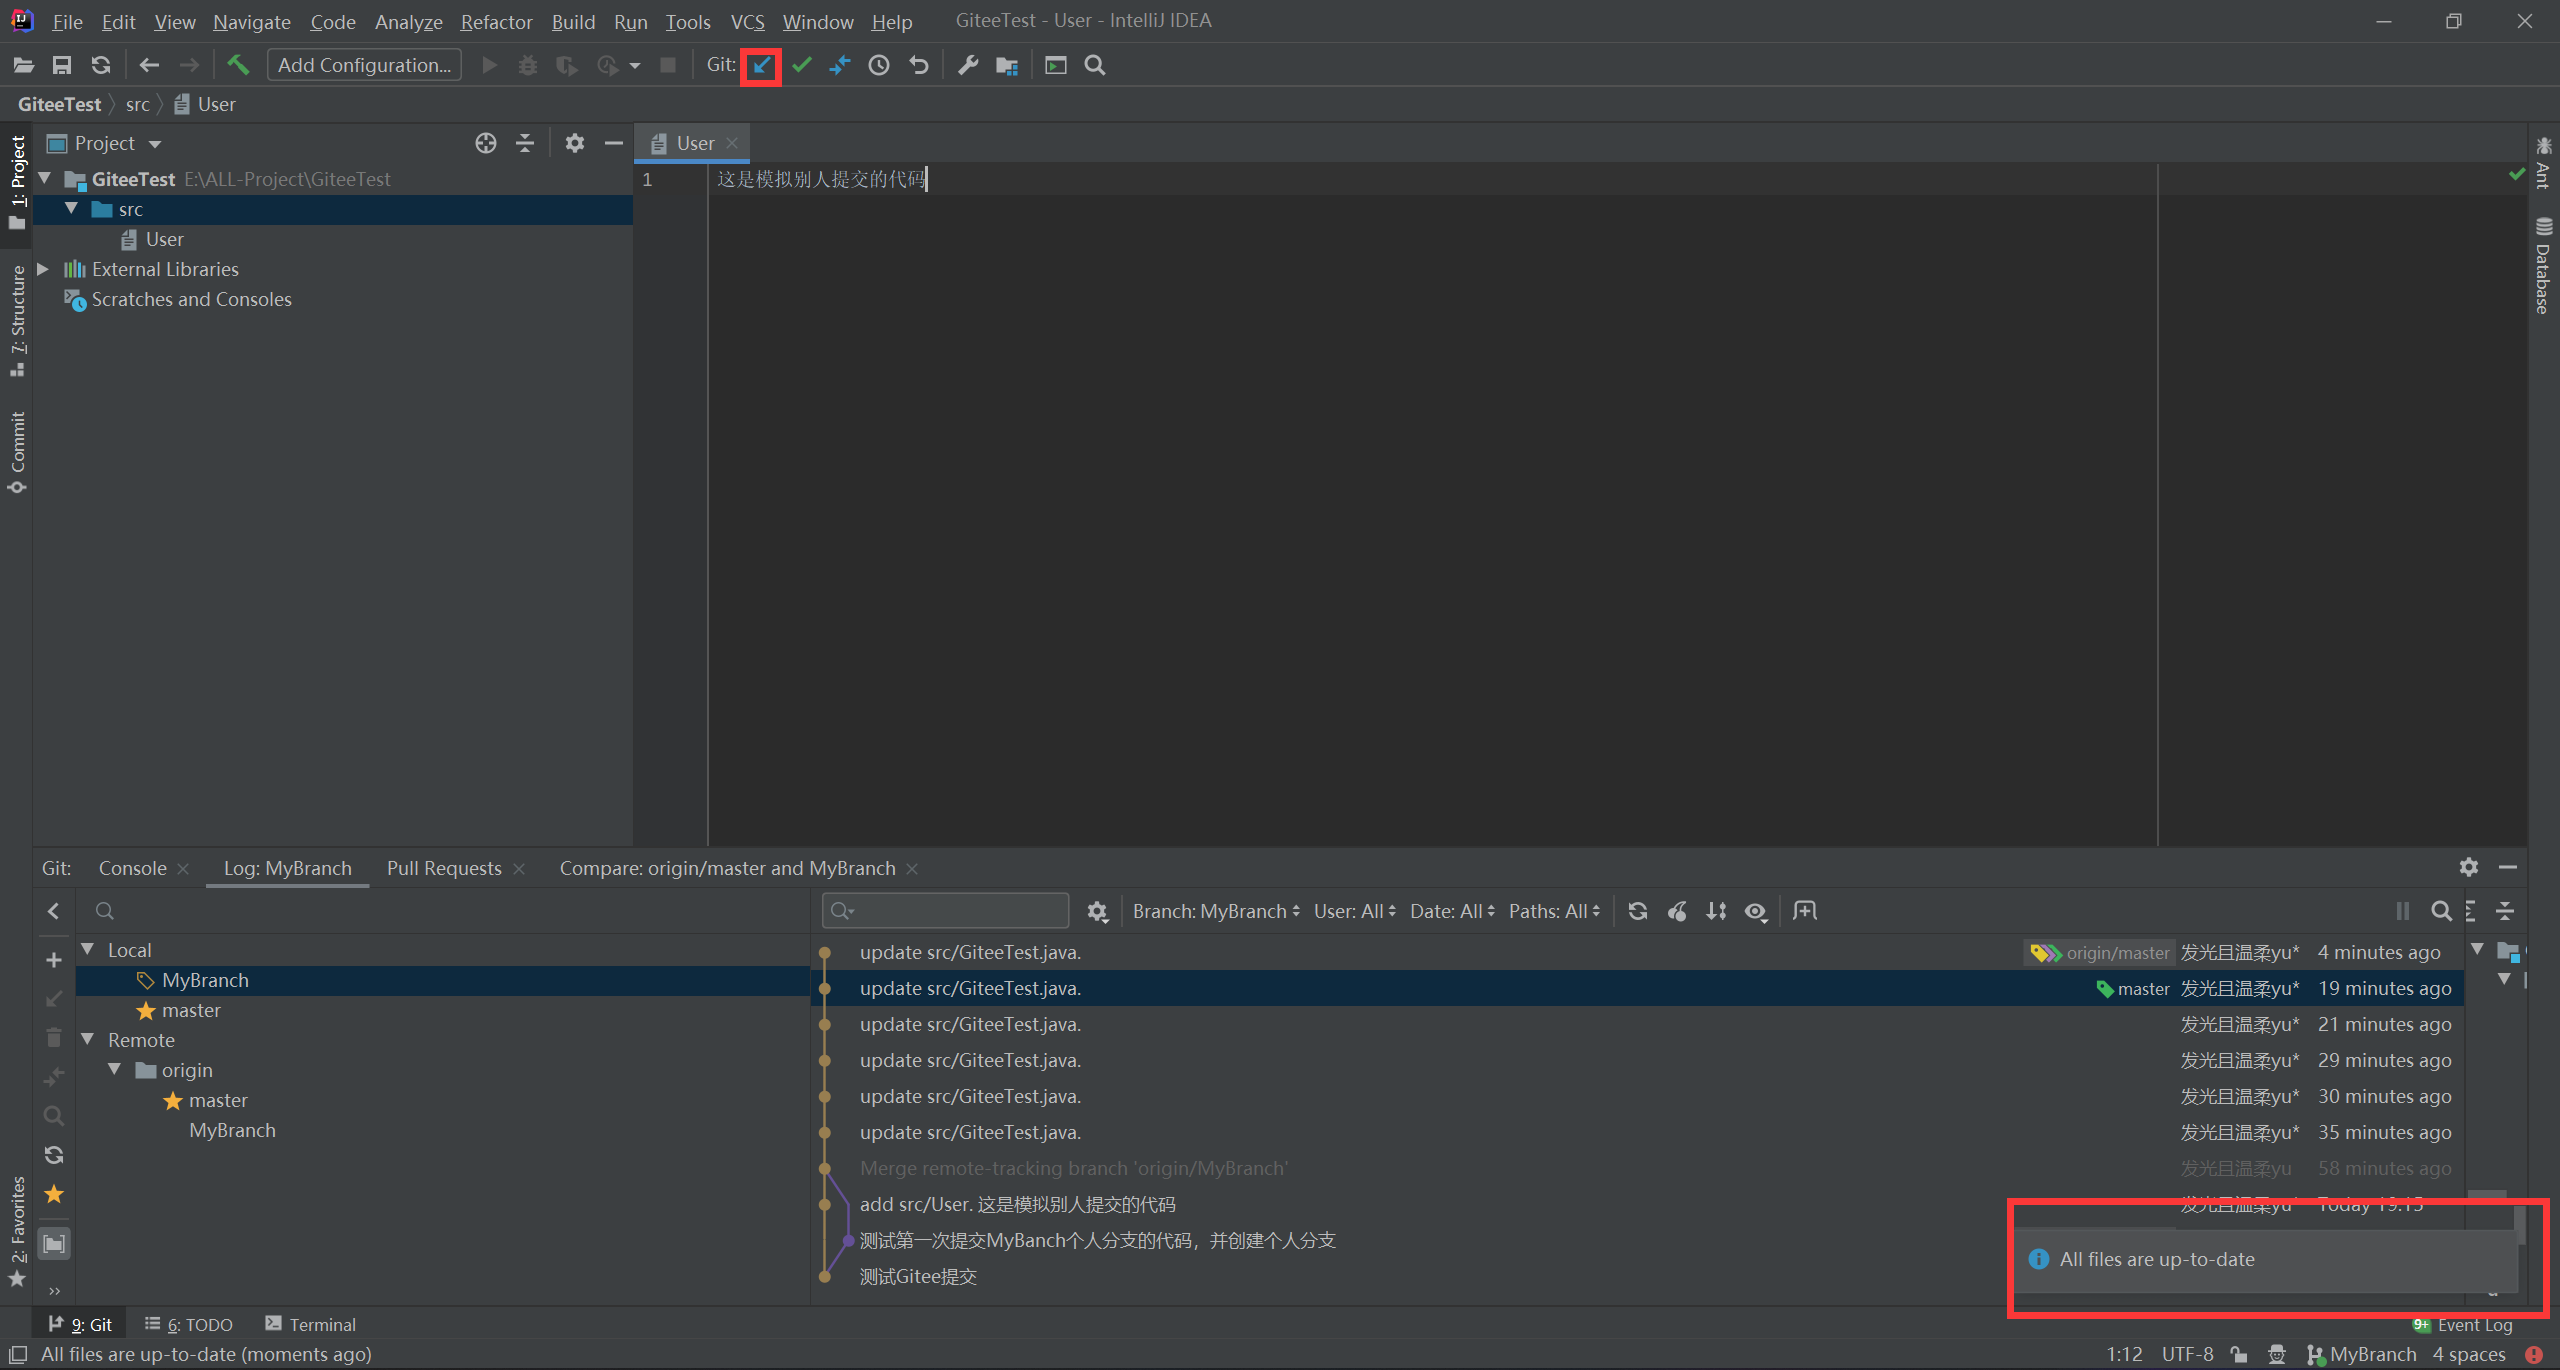Open the Project view dropdown arrow
Screen dimensions: 2560x1370
[x=155, y=145]
